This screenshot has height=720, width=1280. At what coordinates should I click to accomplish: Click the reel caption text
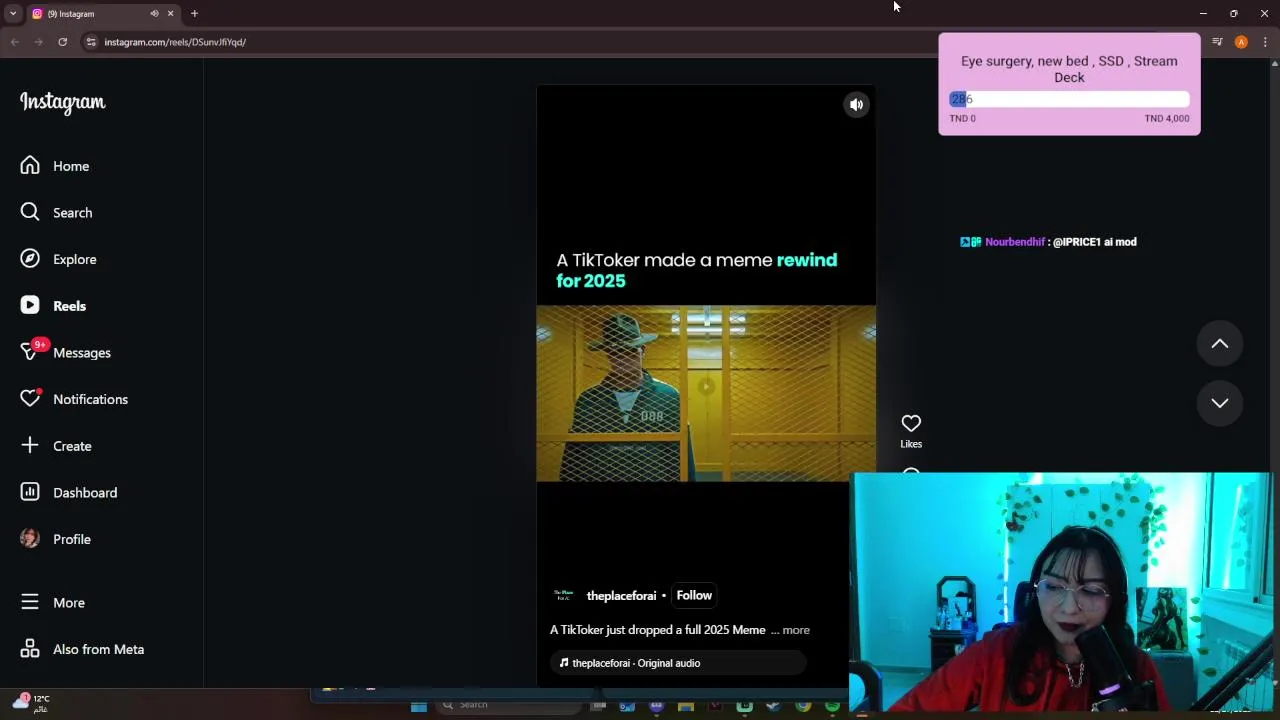(x=658, y=630)
